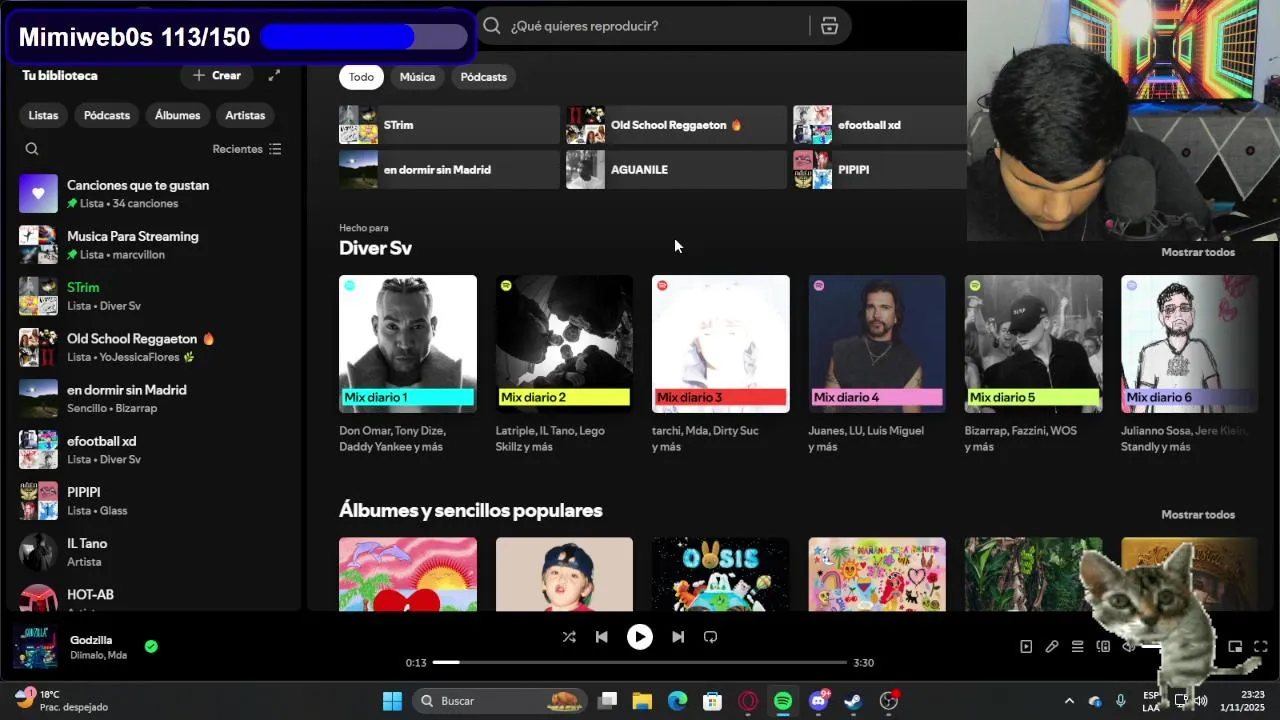Open efootball xd in library list

(155, 450)
